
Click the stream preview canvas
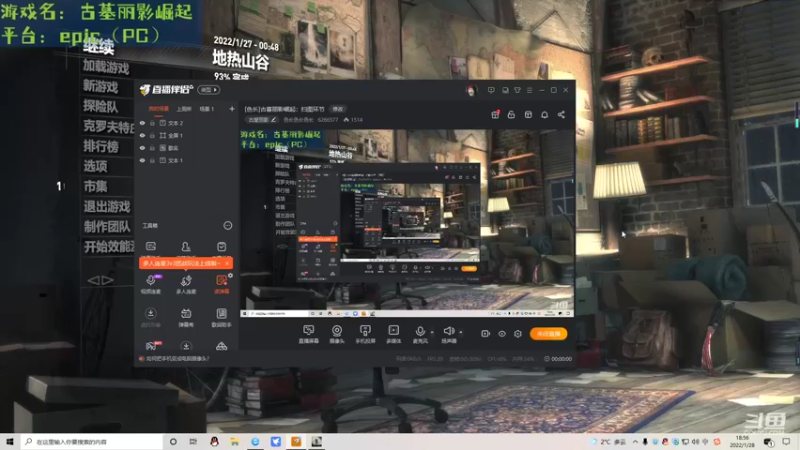point(407,223)
